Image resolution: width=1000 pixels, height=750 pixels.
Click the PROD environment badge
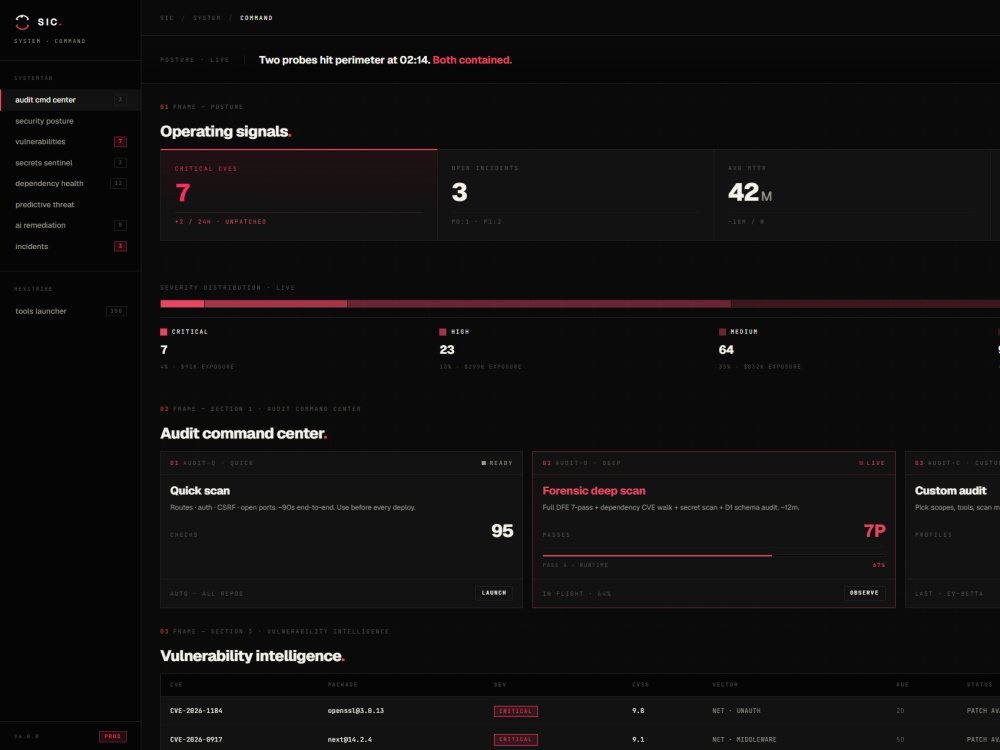coord(113,737)
